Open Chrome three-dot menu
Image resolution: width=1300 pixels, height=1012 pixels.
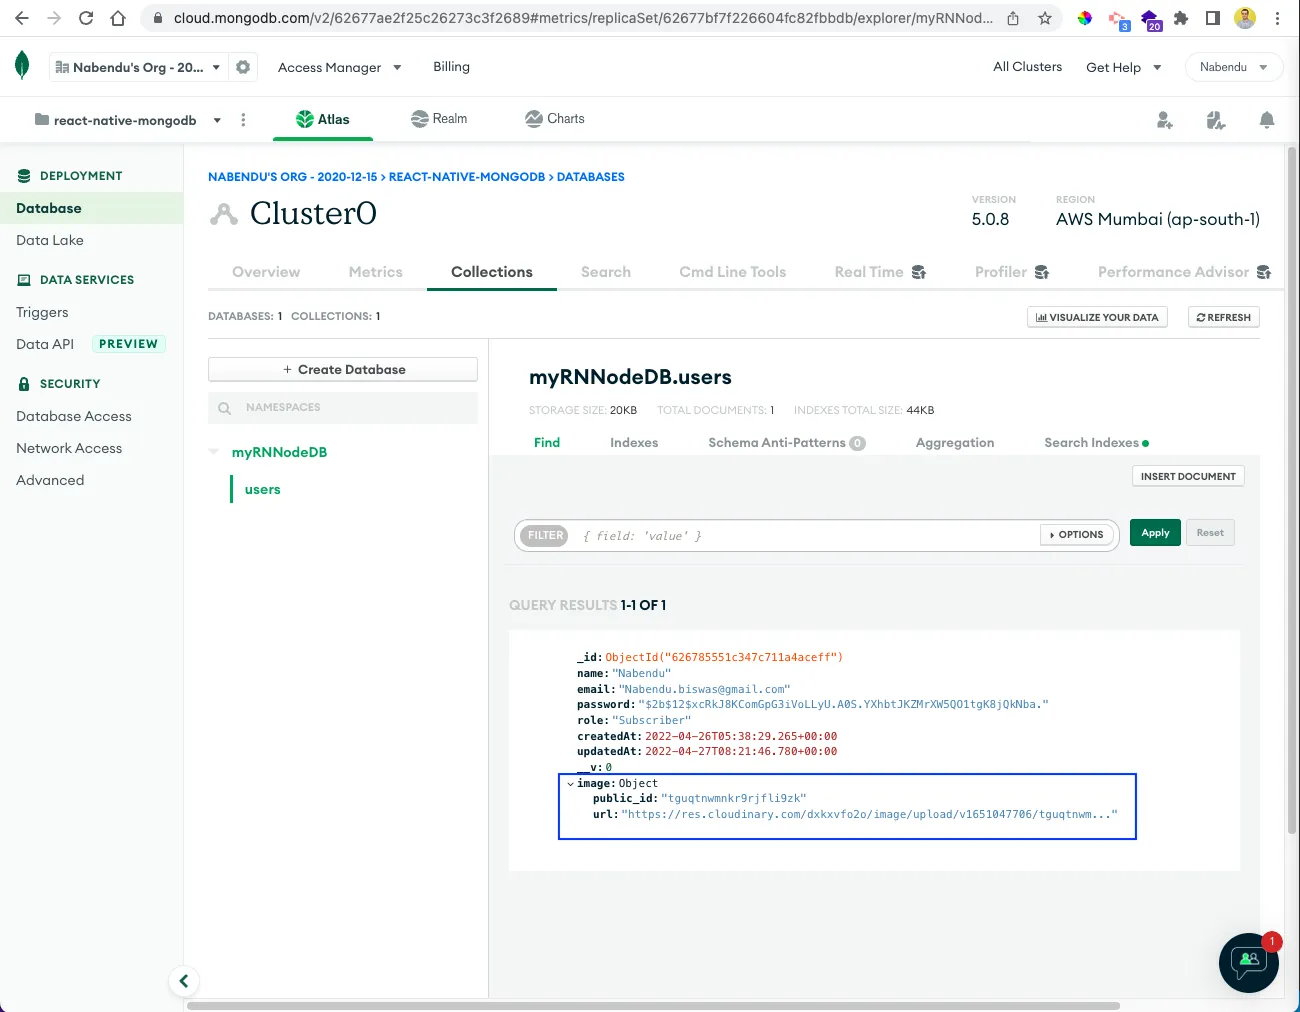[1277, 18]
